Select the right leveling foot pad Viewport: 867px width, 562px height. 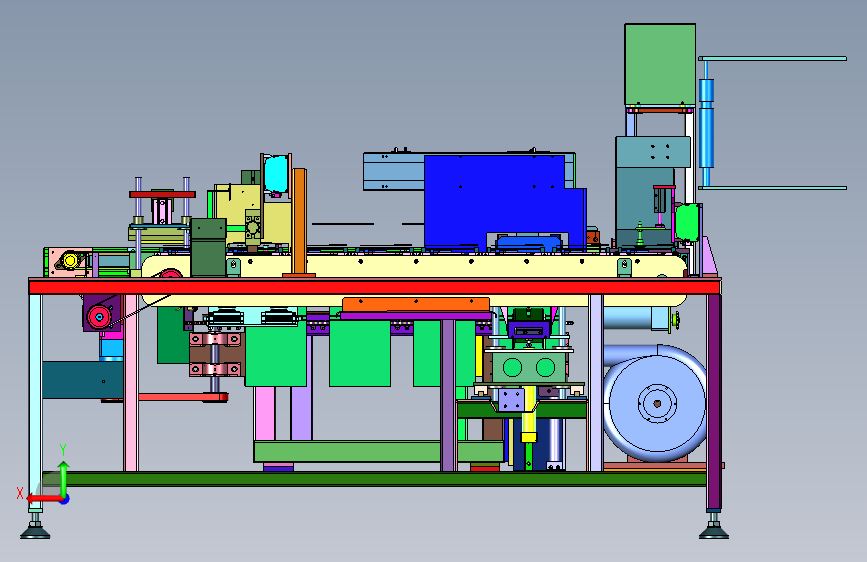tap(714, 533)
